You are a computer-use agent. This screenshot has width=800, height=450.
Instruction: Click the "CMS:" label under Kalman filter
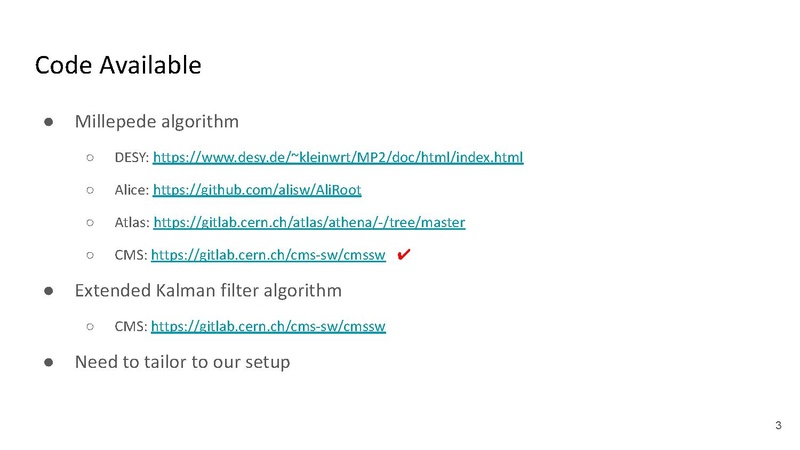pos(131,326)
